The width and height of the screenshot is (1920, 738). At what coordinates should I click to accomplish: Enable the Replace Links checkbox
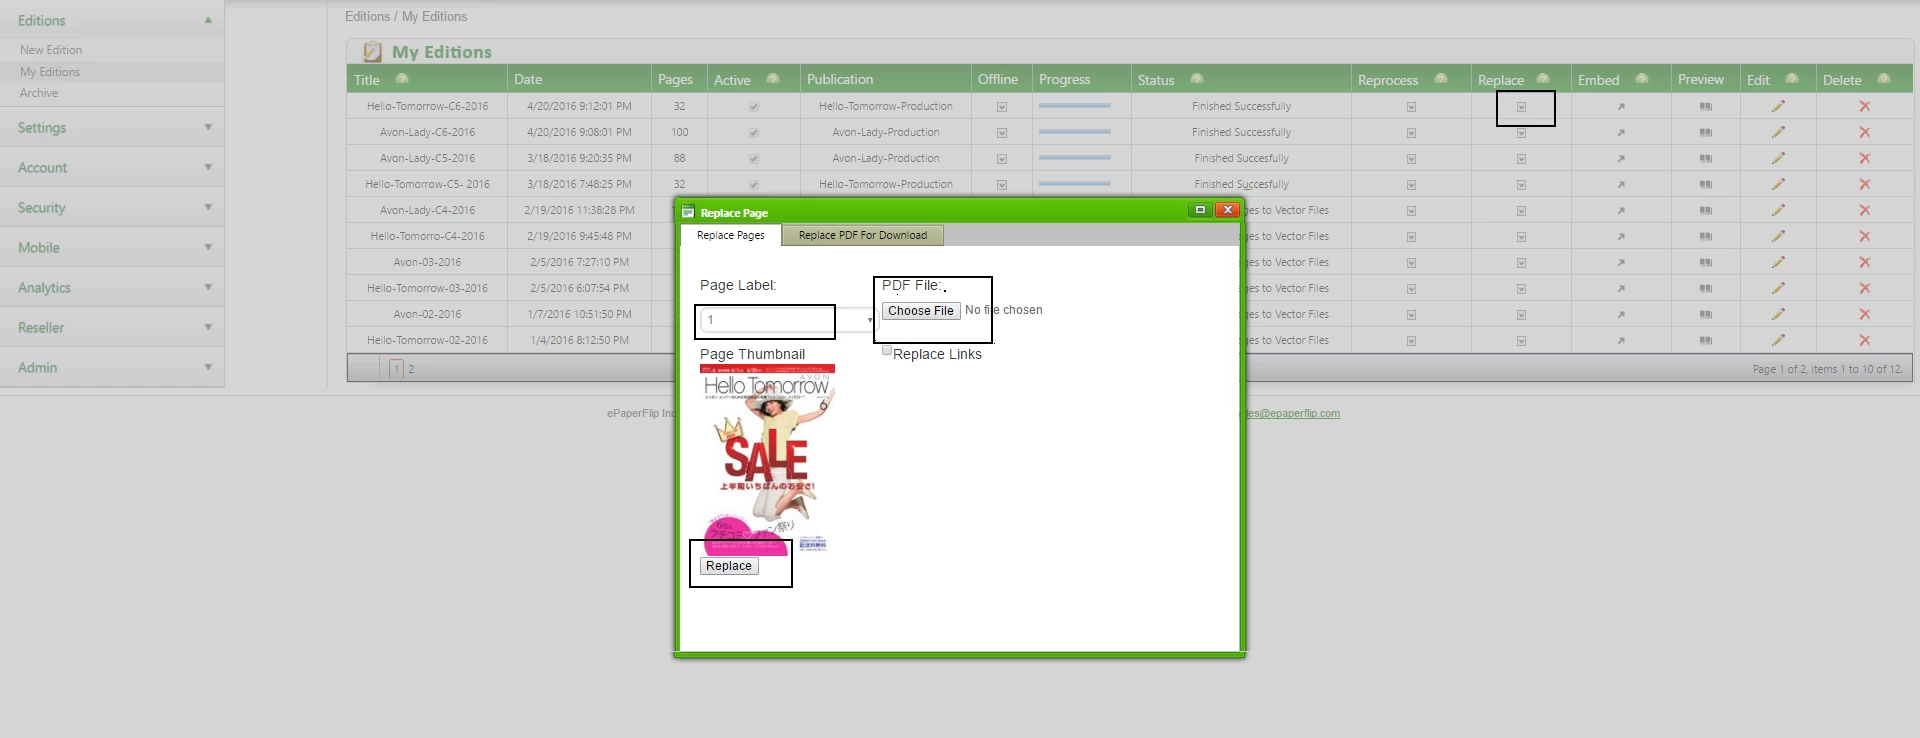point(887,351)
